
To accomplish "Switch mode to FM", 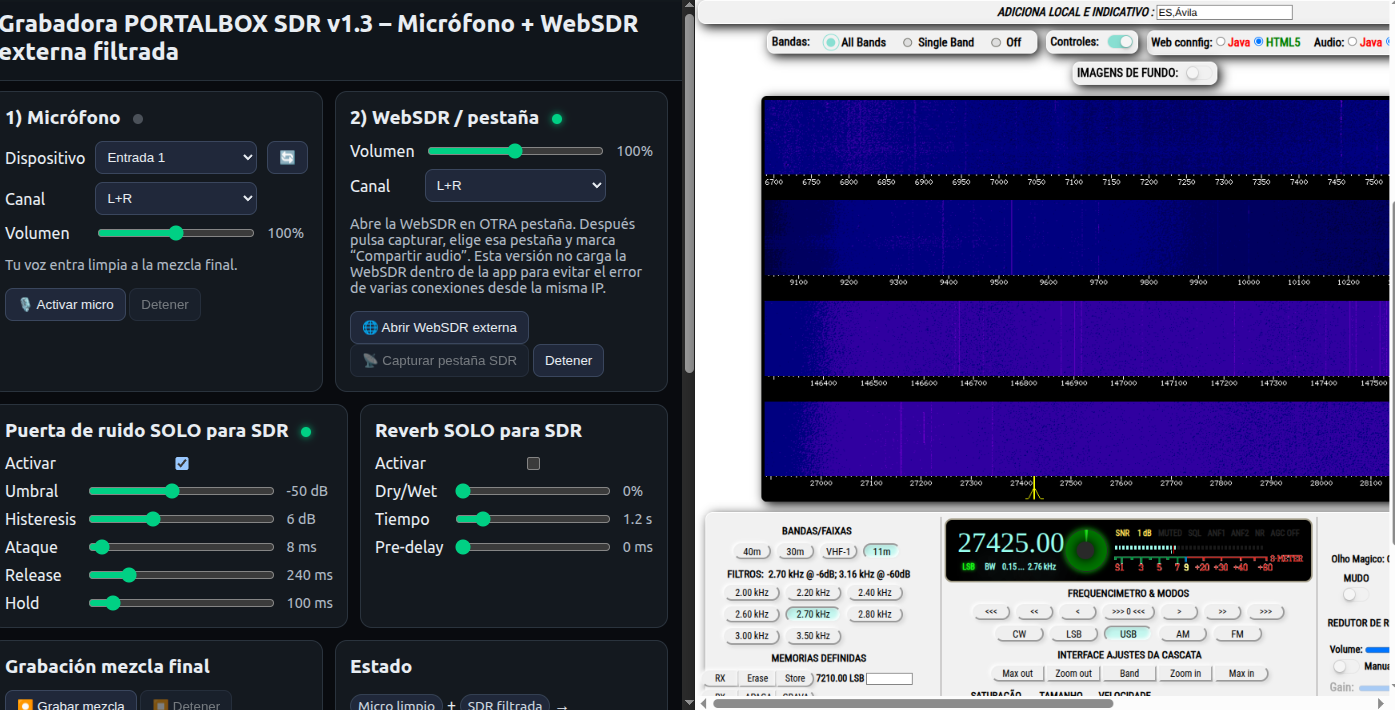I will (x=1238, y=634).
